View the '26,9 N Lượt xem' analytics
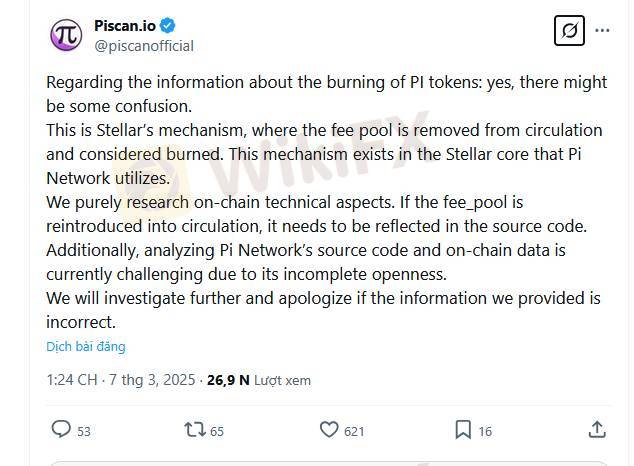 click(x=259, y=380)
